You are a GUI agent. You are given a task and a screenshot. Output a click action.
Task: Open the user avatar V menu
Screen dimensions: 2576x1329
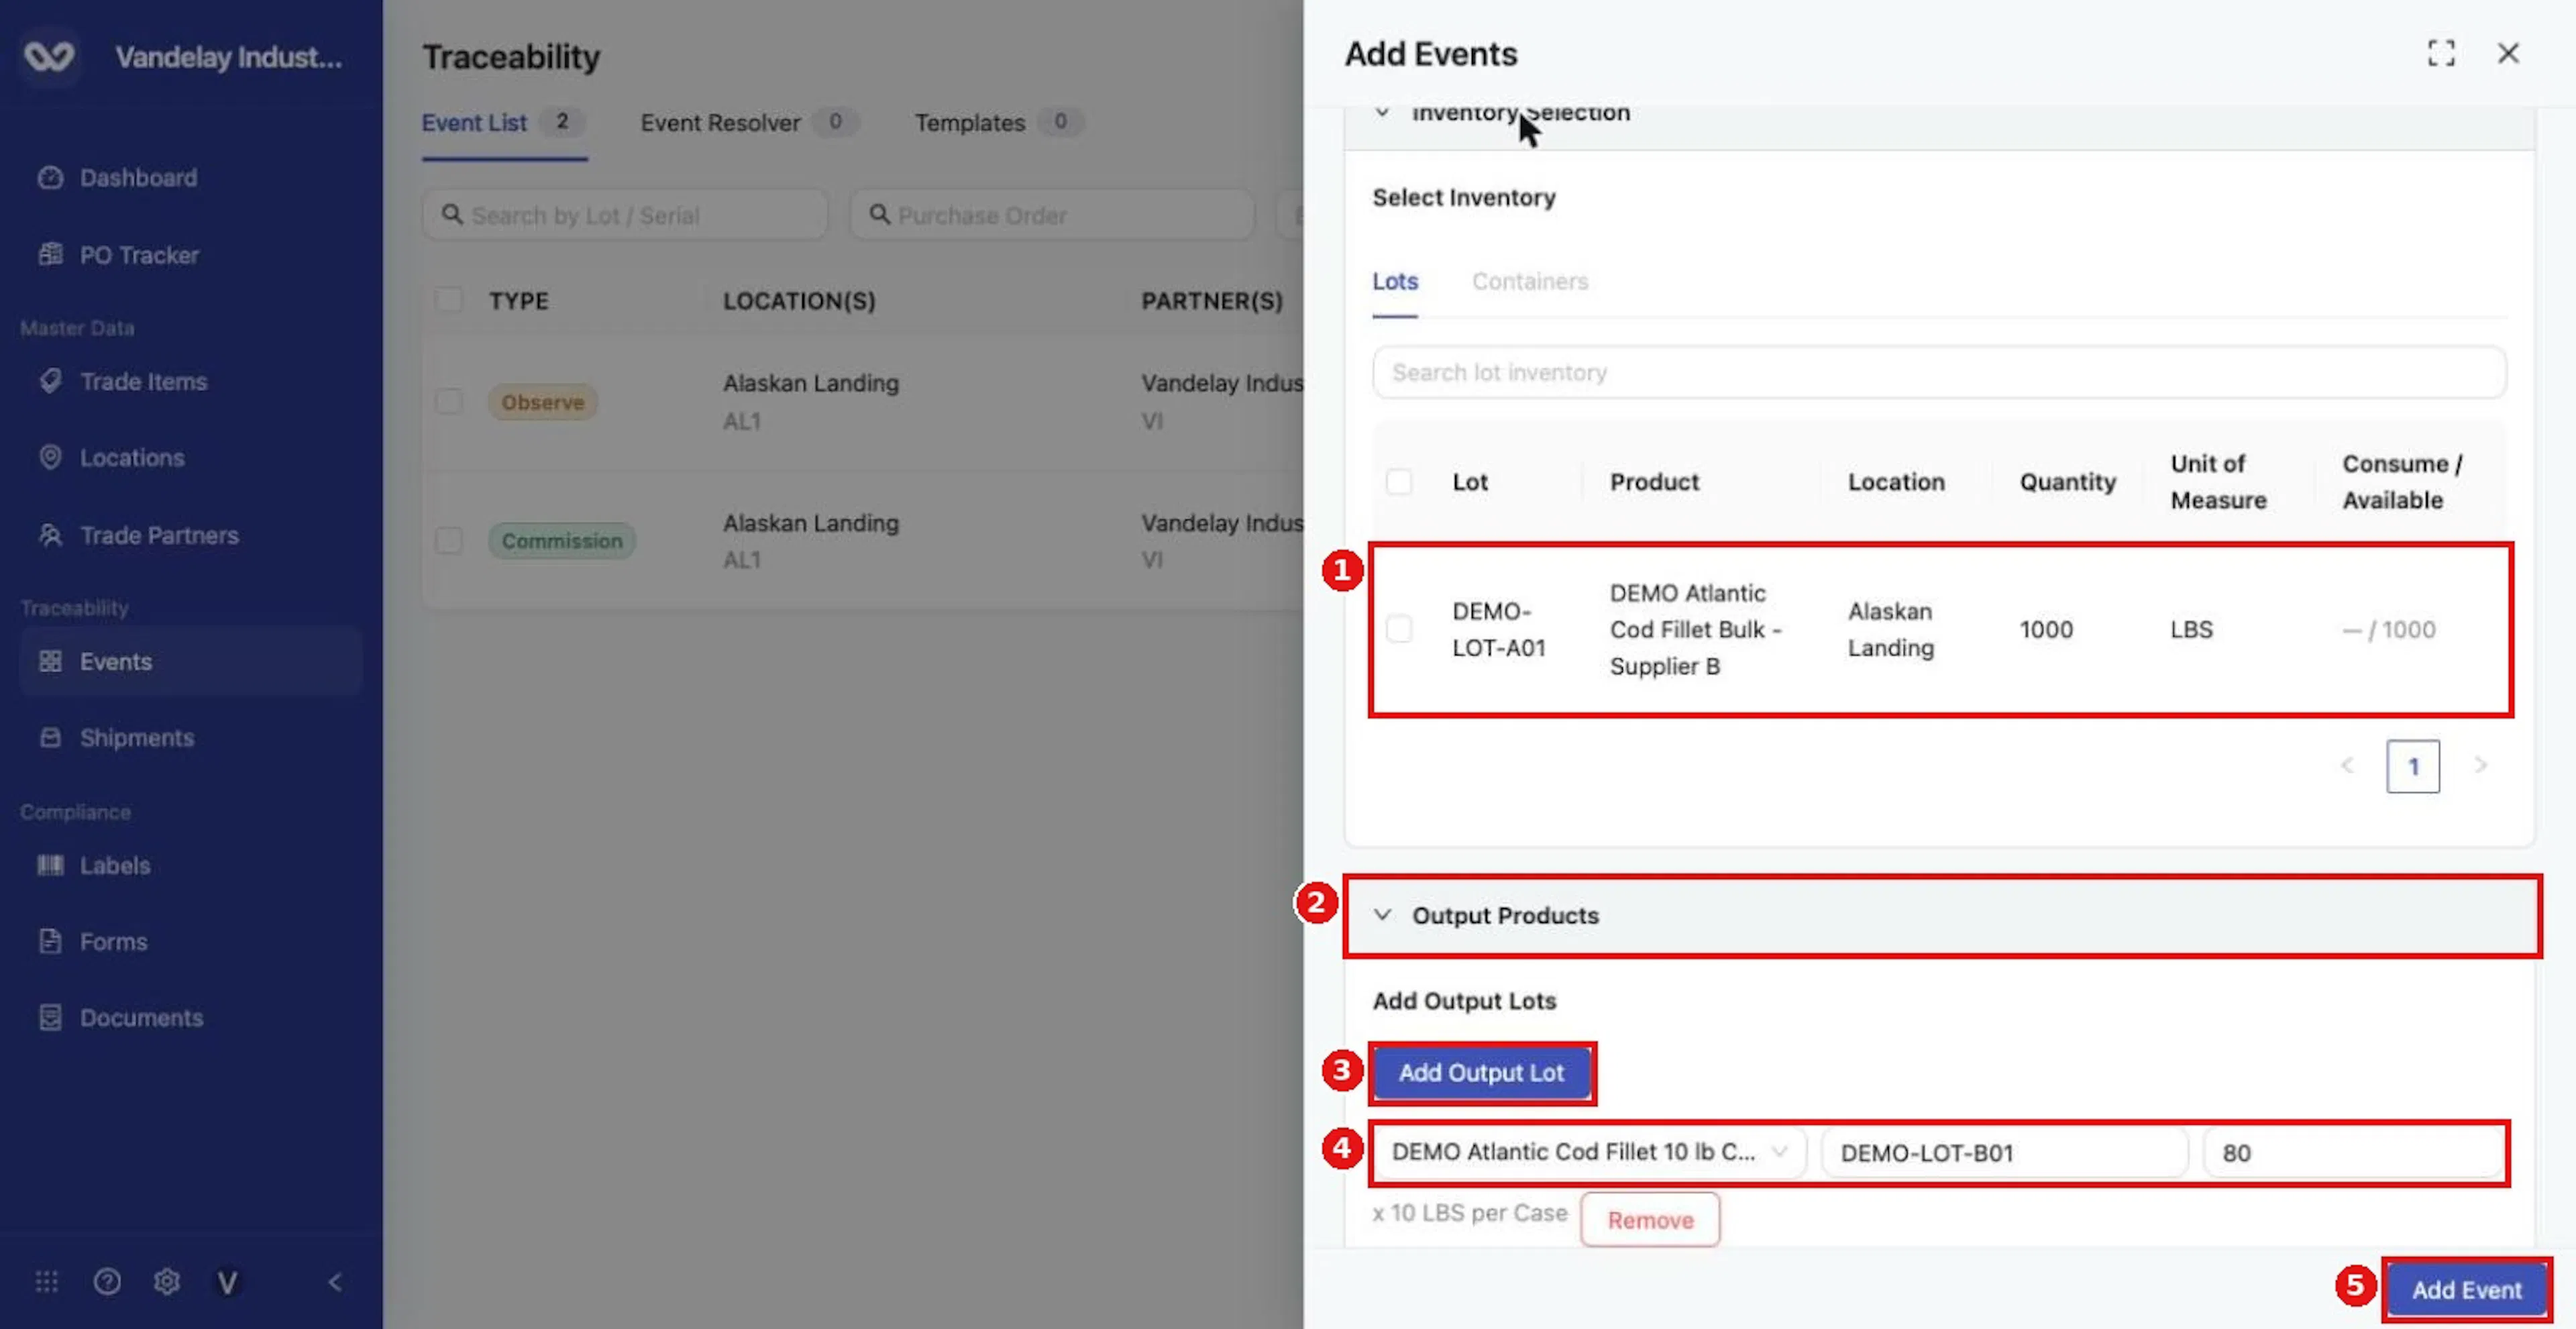tap(227, 1282)
